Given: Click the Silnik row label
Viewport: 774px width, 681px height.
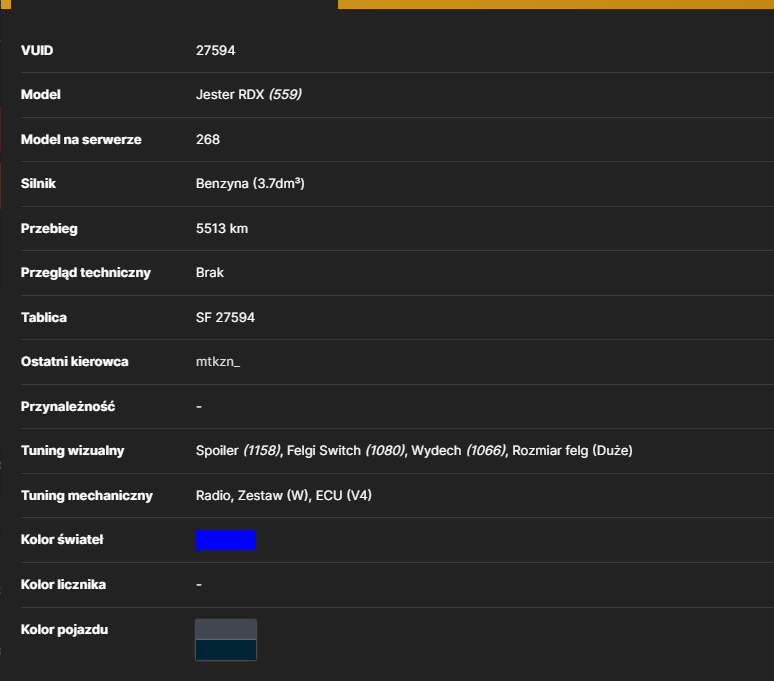Looking at the screenshot, I should coord(38,184).
